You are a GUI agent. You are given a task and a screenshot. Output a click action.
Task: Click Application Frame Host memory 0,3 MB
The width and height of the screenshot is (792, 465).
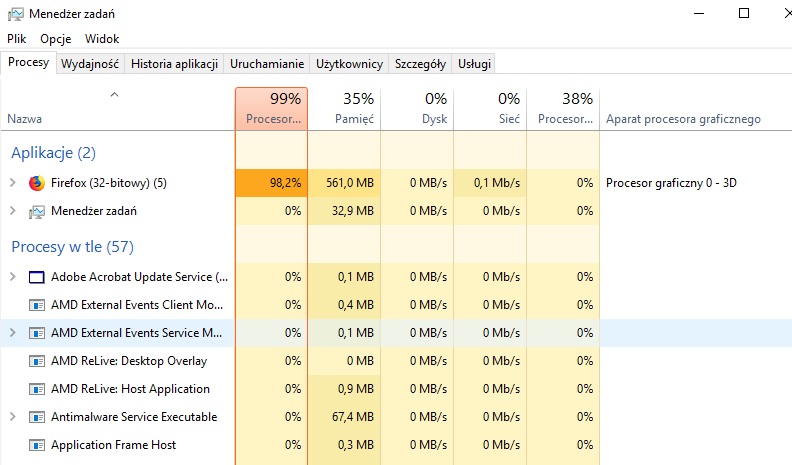[344, 445]
